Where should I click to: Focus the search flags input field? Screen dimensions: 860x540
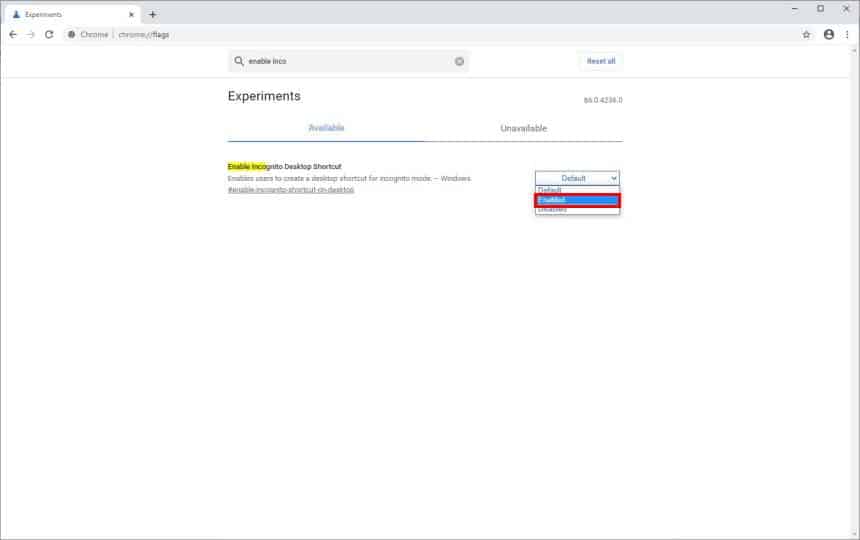[349, 61]
